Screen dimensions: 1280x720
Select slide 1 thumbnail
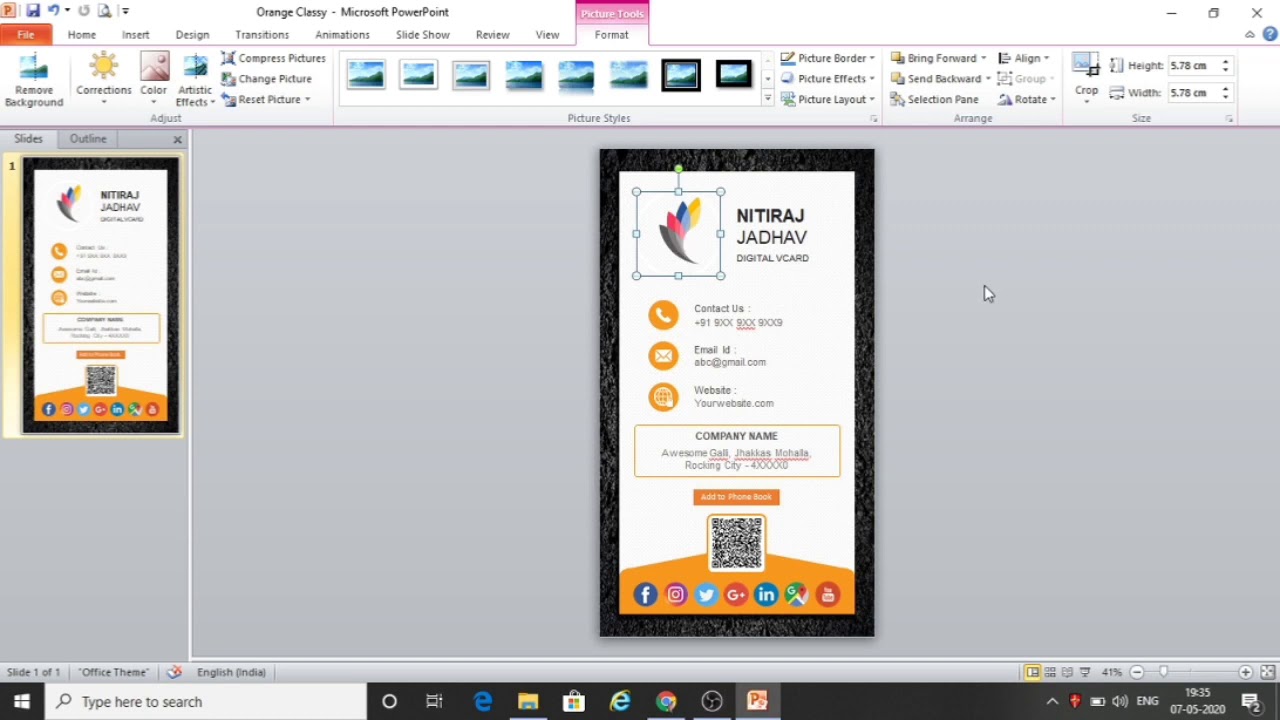(x=101, y=296)
